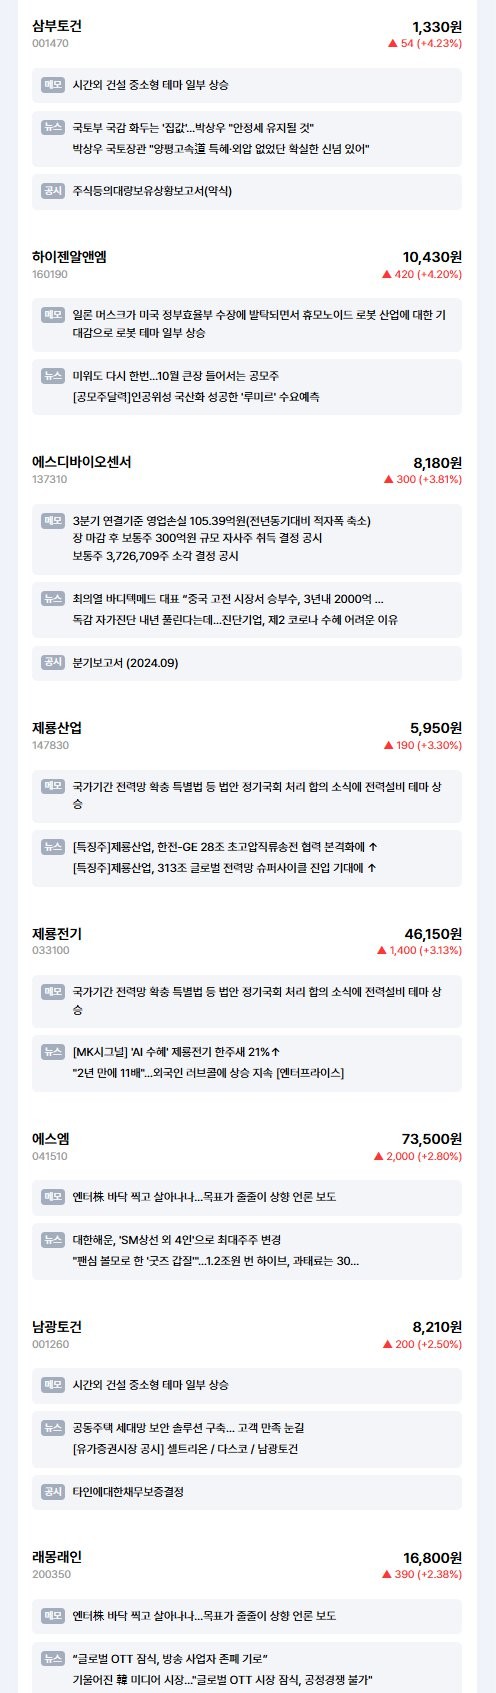Image resolution: width=496 pixels, height=1693 pixels.
Task: Open the 삼부토건 stock title
Action: click(57, 26)
